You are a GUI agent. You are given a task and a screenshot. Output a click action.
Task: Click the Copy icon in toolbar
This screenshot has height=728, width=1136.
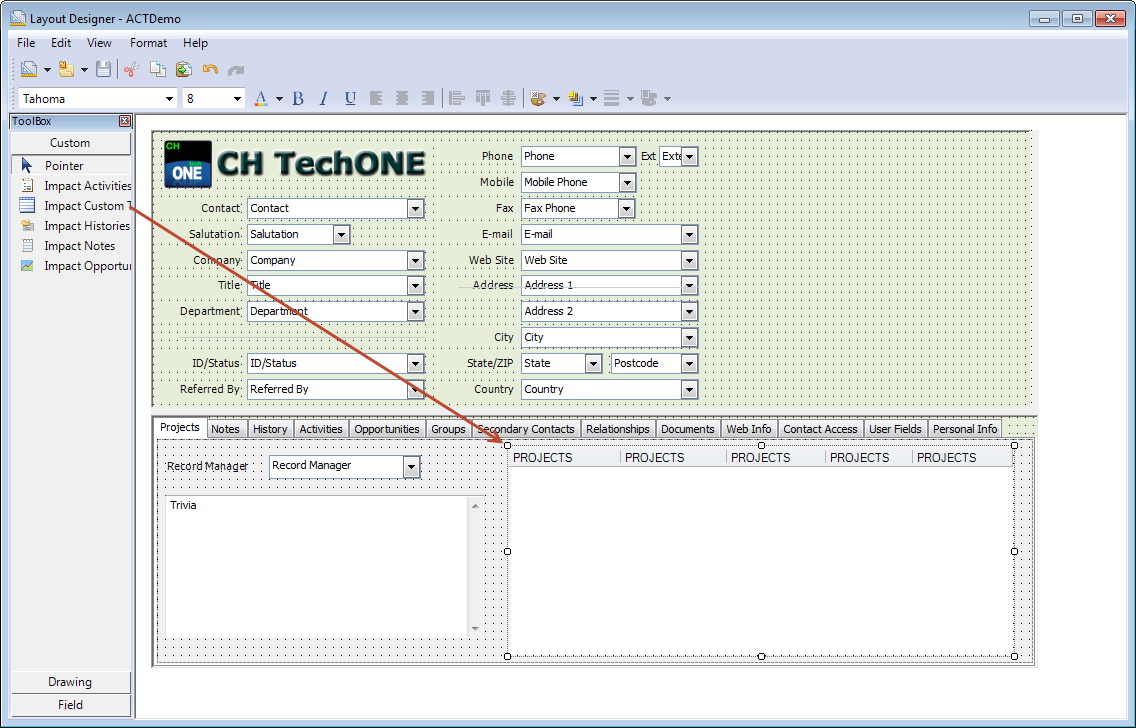[x=158, y=69]
